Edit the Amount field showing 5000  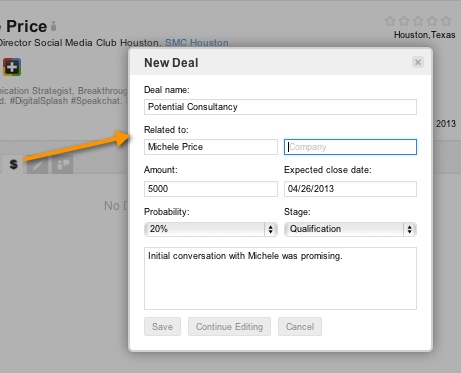coord(211,189)
